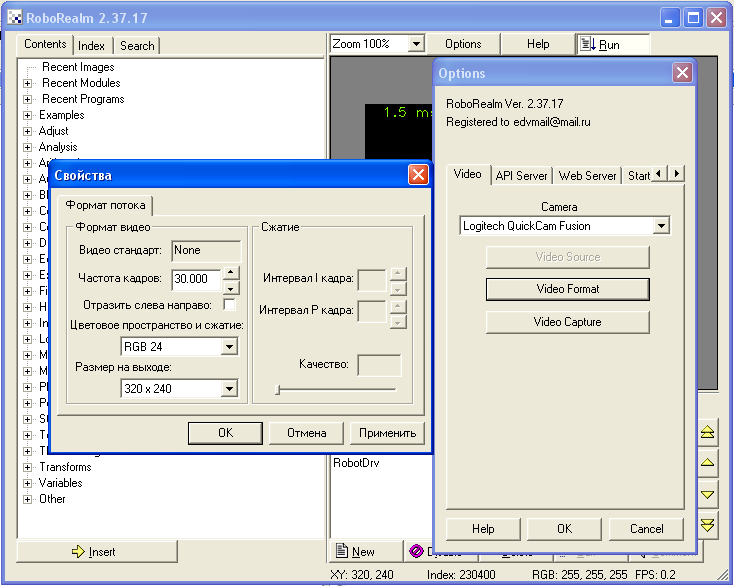Open the 320 x 240 output size dropdown
The image size is (734, 586).
pyautogui.click(x=229, y=389)
